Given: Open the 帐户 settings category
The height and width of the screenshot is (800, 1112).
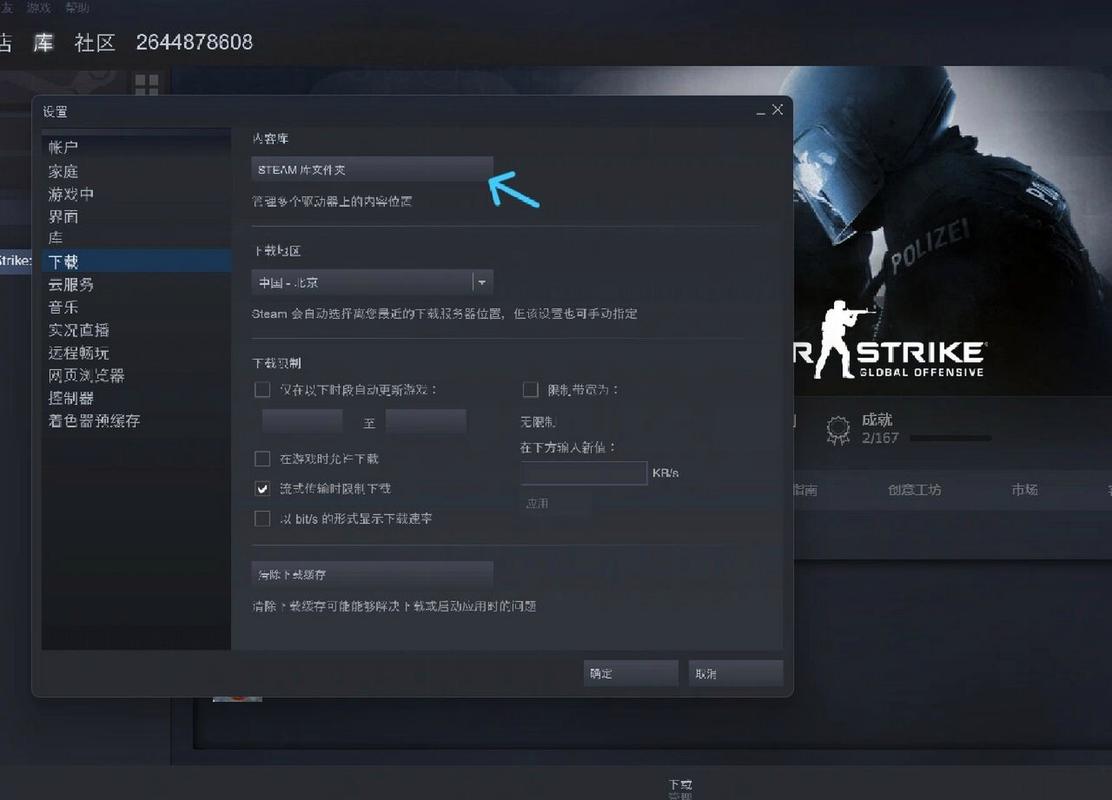Looking at the screenshot, I should point(63,148).
